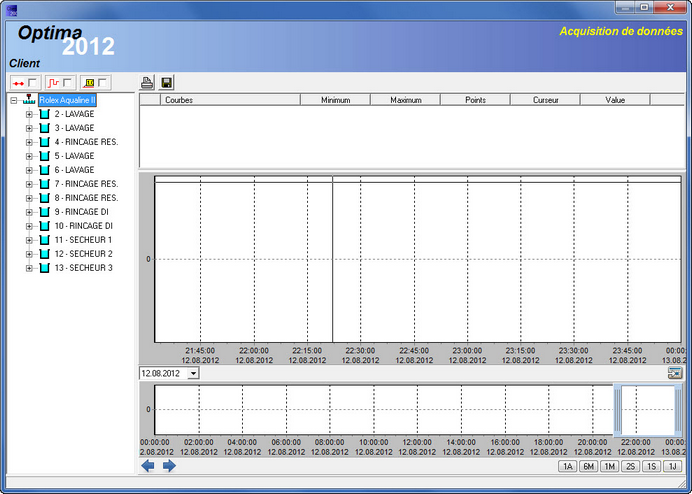Screen dimensions: 692x494
Task: Click the tank icon for 2 - LAVAGE
Action: click(44, 114)
